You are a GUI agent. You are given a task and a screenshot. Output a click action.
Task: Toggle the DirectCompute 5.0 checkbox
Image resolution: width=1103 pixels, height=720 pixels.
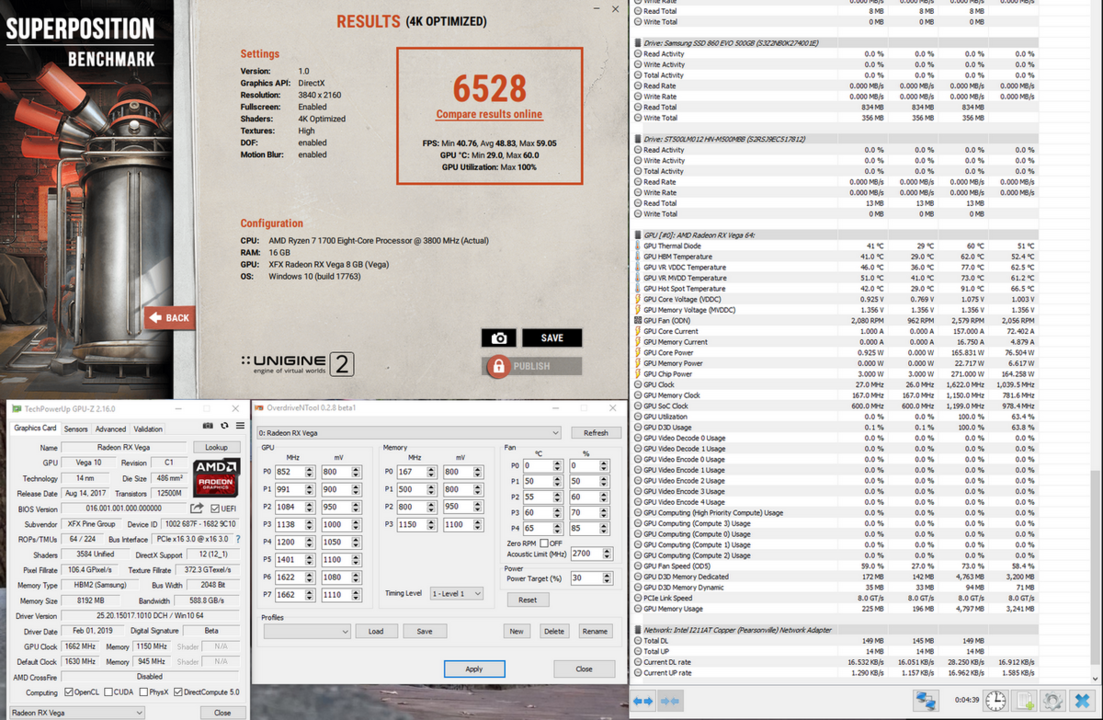[x=178, y=692]
